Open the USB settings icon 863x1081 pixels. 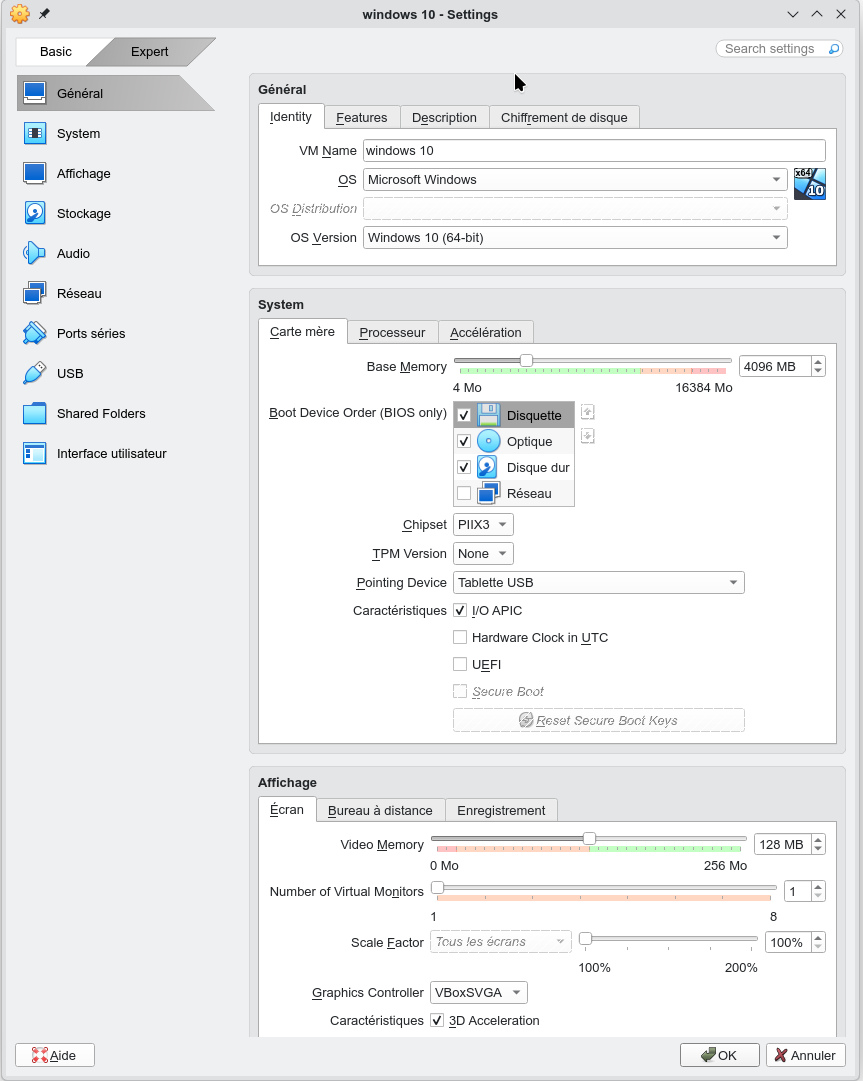coord(35,373)
